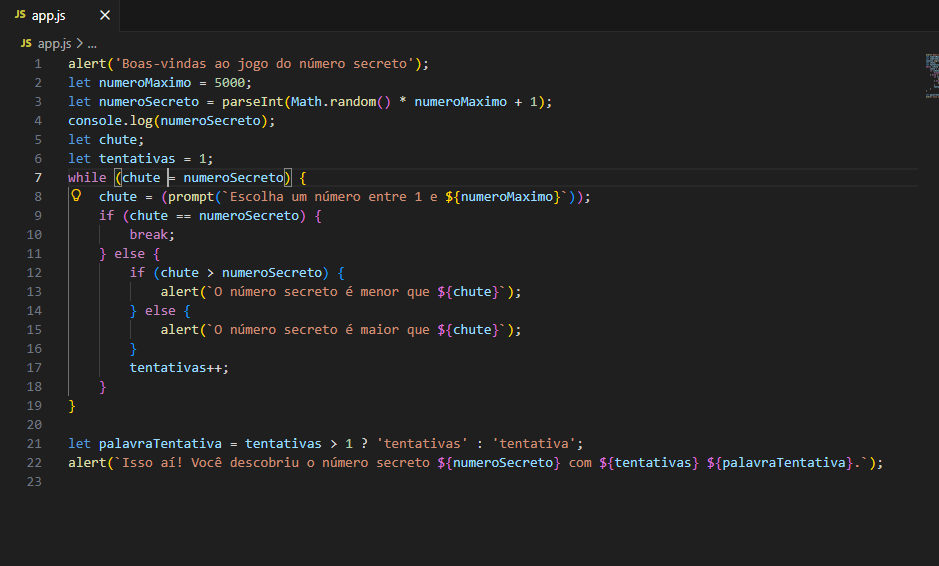
Task: Click line number 23 in the gutter
Action: point(34,482)
